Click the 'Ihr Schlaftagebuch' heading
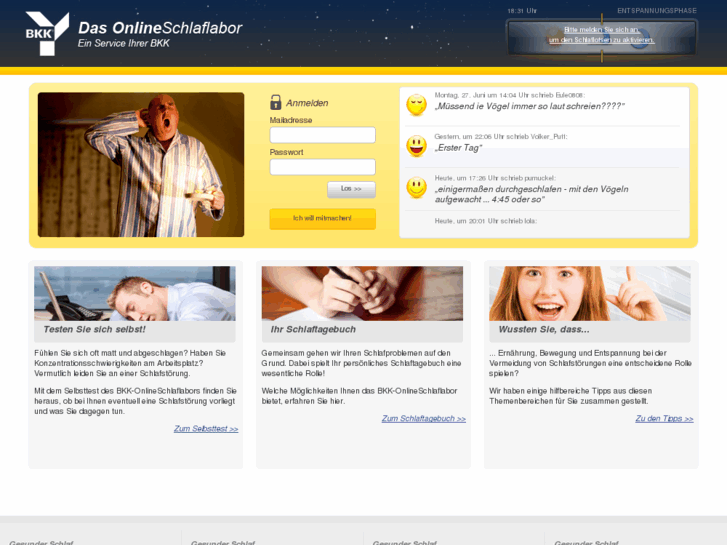The height and width of the screenshot is (545, 727). click(x=313, y=329)
